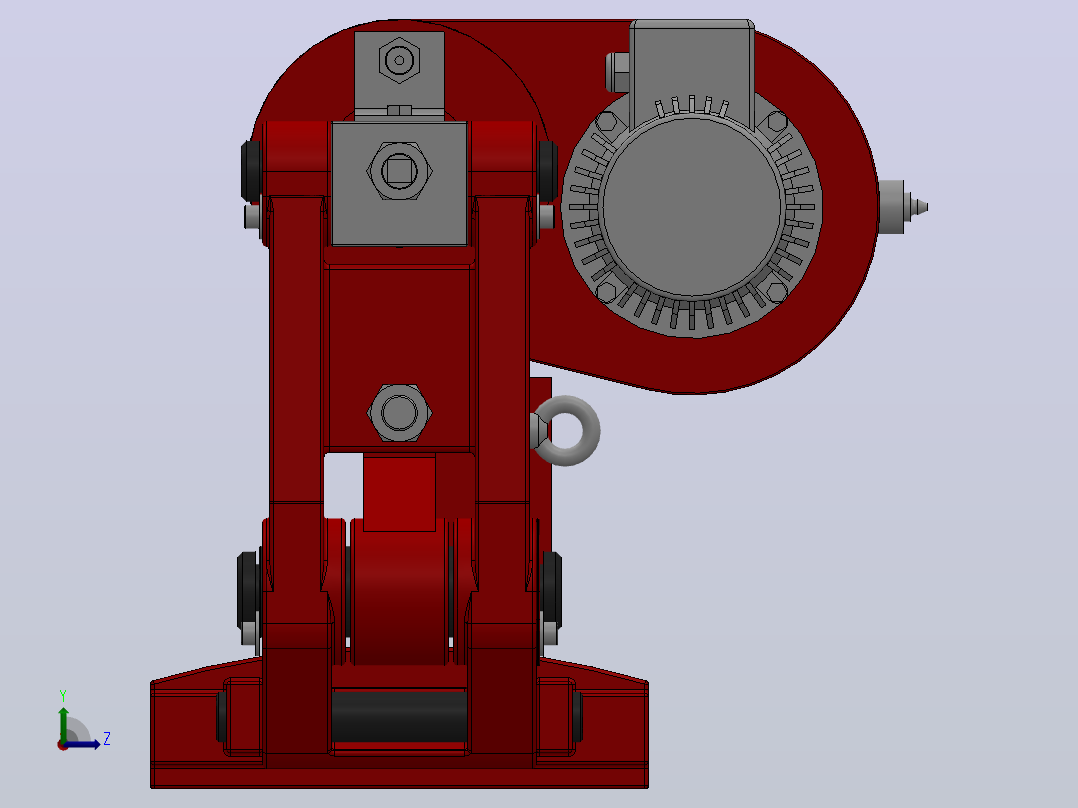The image size is (1078, 808).
Task: Select the bright red block below the column
Action: coord(399,492)
